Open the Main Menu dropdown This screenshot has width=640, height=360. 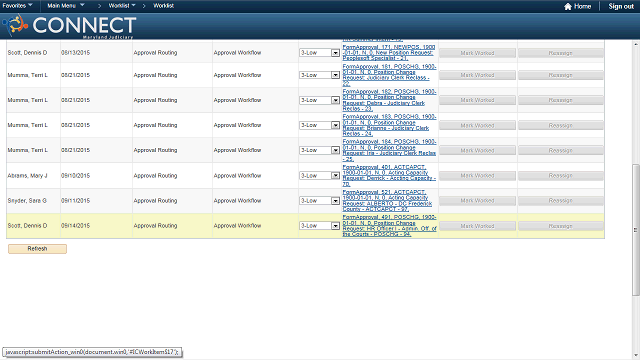coord(66,6)
